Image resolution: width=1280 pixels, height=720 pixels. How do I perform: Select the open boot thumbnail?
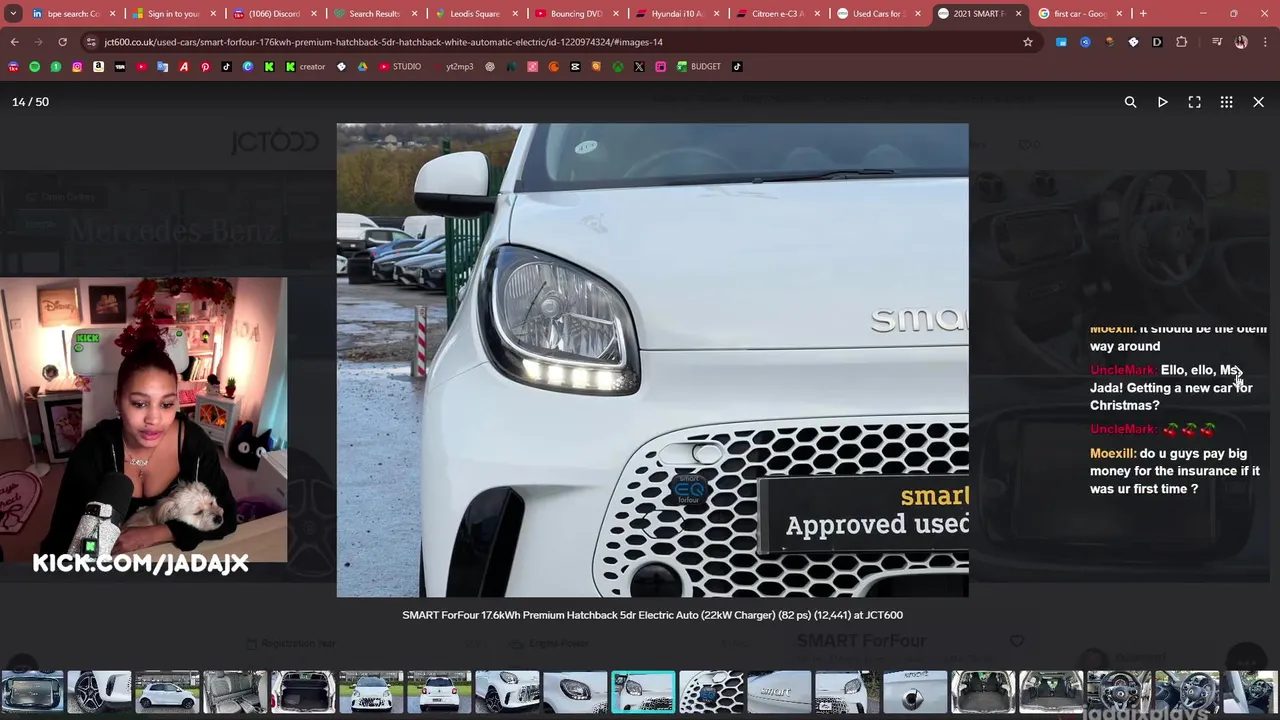pos(303,692)
